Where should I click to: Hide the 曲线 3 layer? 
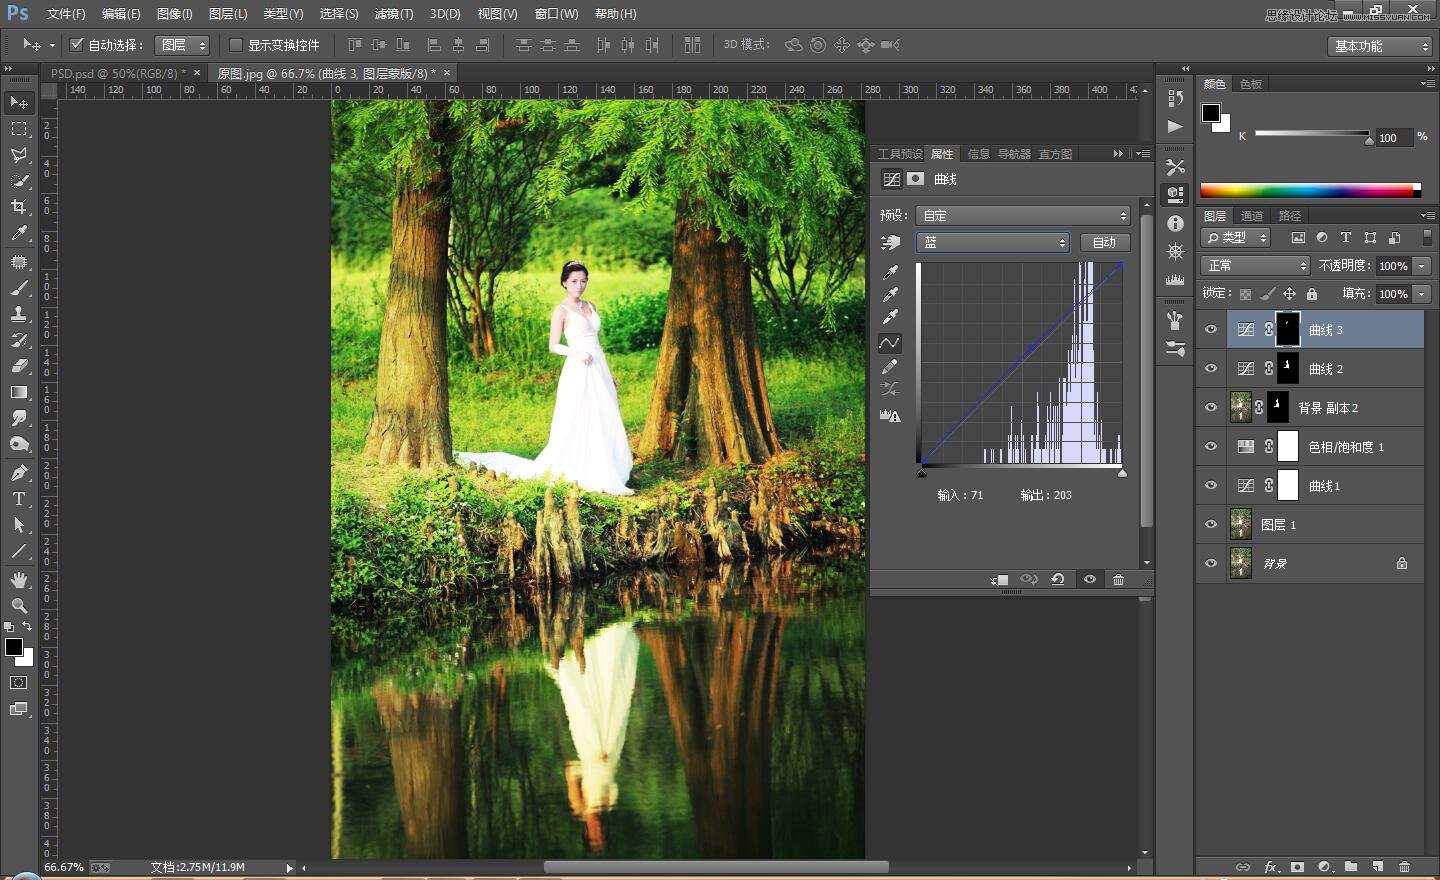[1211, 330]
